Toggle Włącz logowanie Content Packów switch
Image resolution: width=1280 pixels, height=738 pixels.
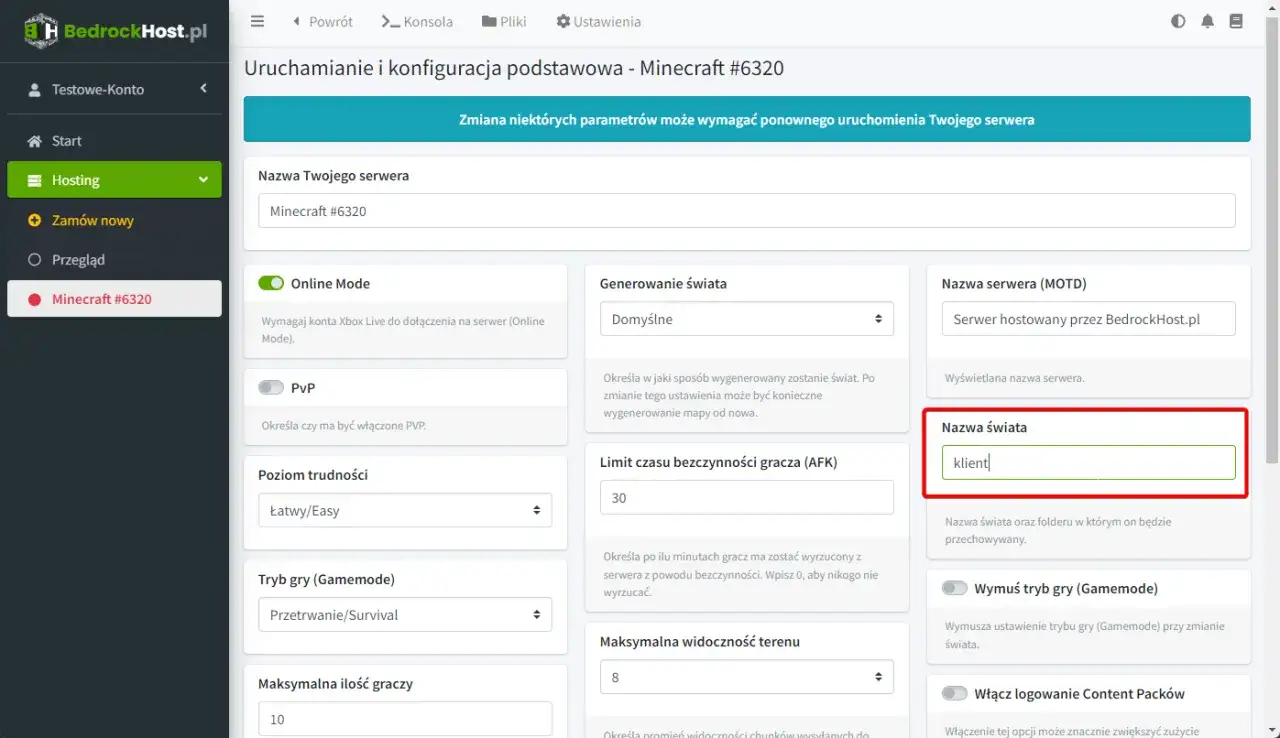(954, 693)
